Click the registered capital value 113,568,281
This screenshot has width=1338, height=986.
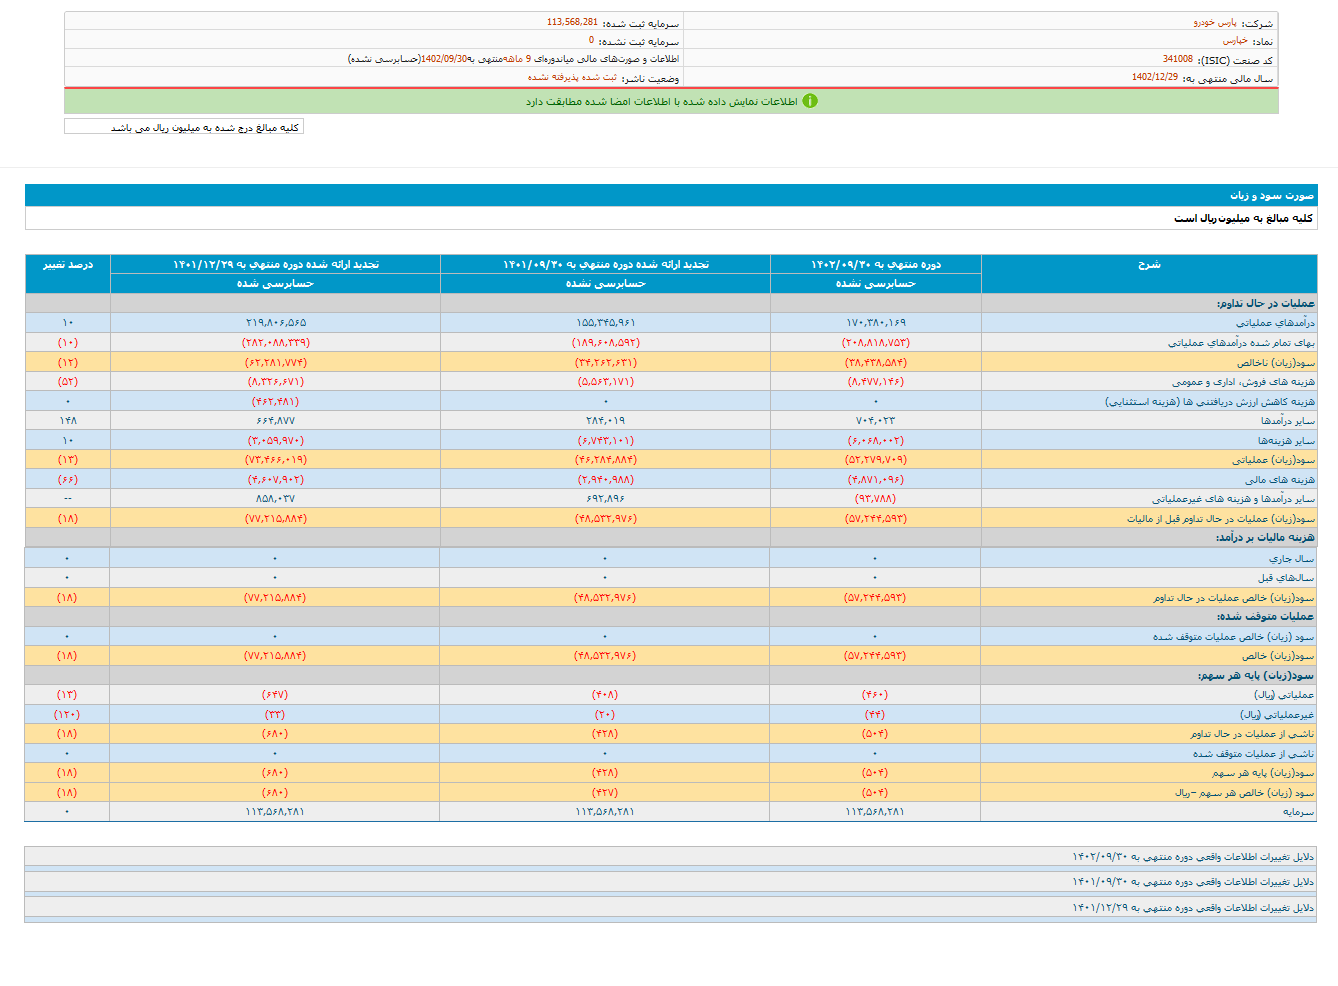[x=572, y=22]
